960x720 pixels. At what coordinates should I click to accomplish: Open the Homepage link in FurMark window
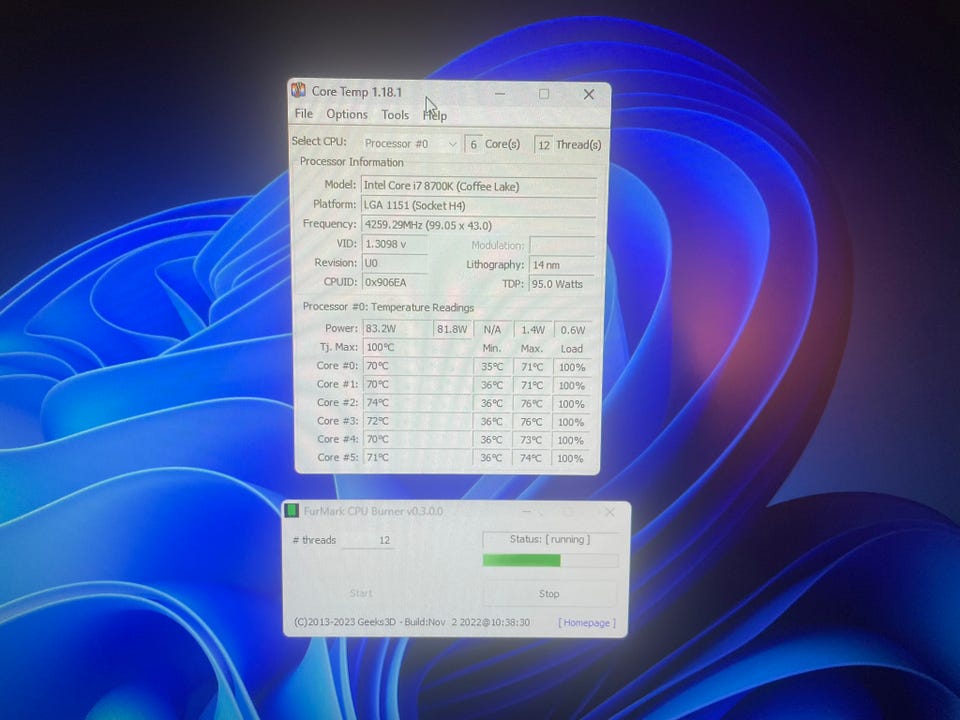click(587, 622)
